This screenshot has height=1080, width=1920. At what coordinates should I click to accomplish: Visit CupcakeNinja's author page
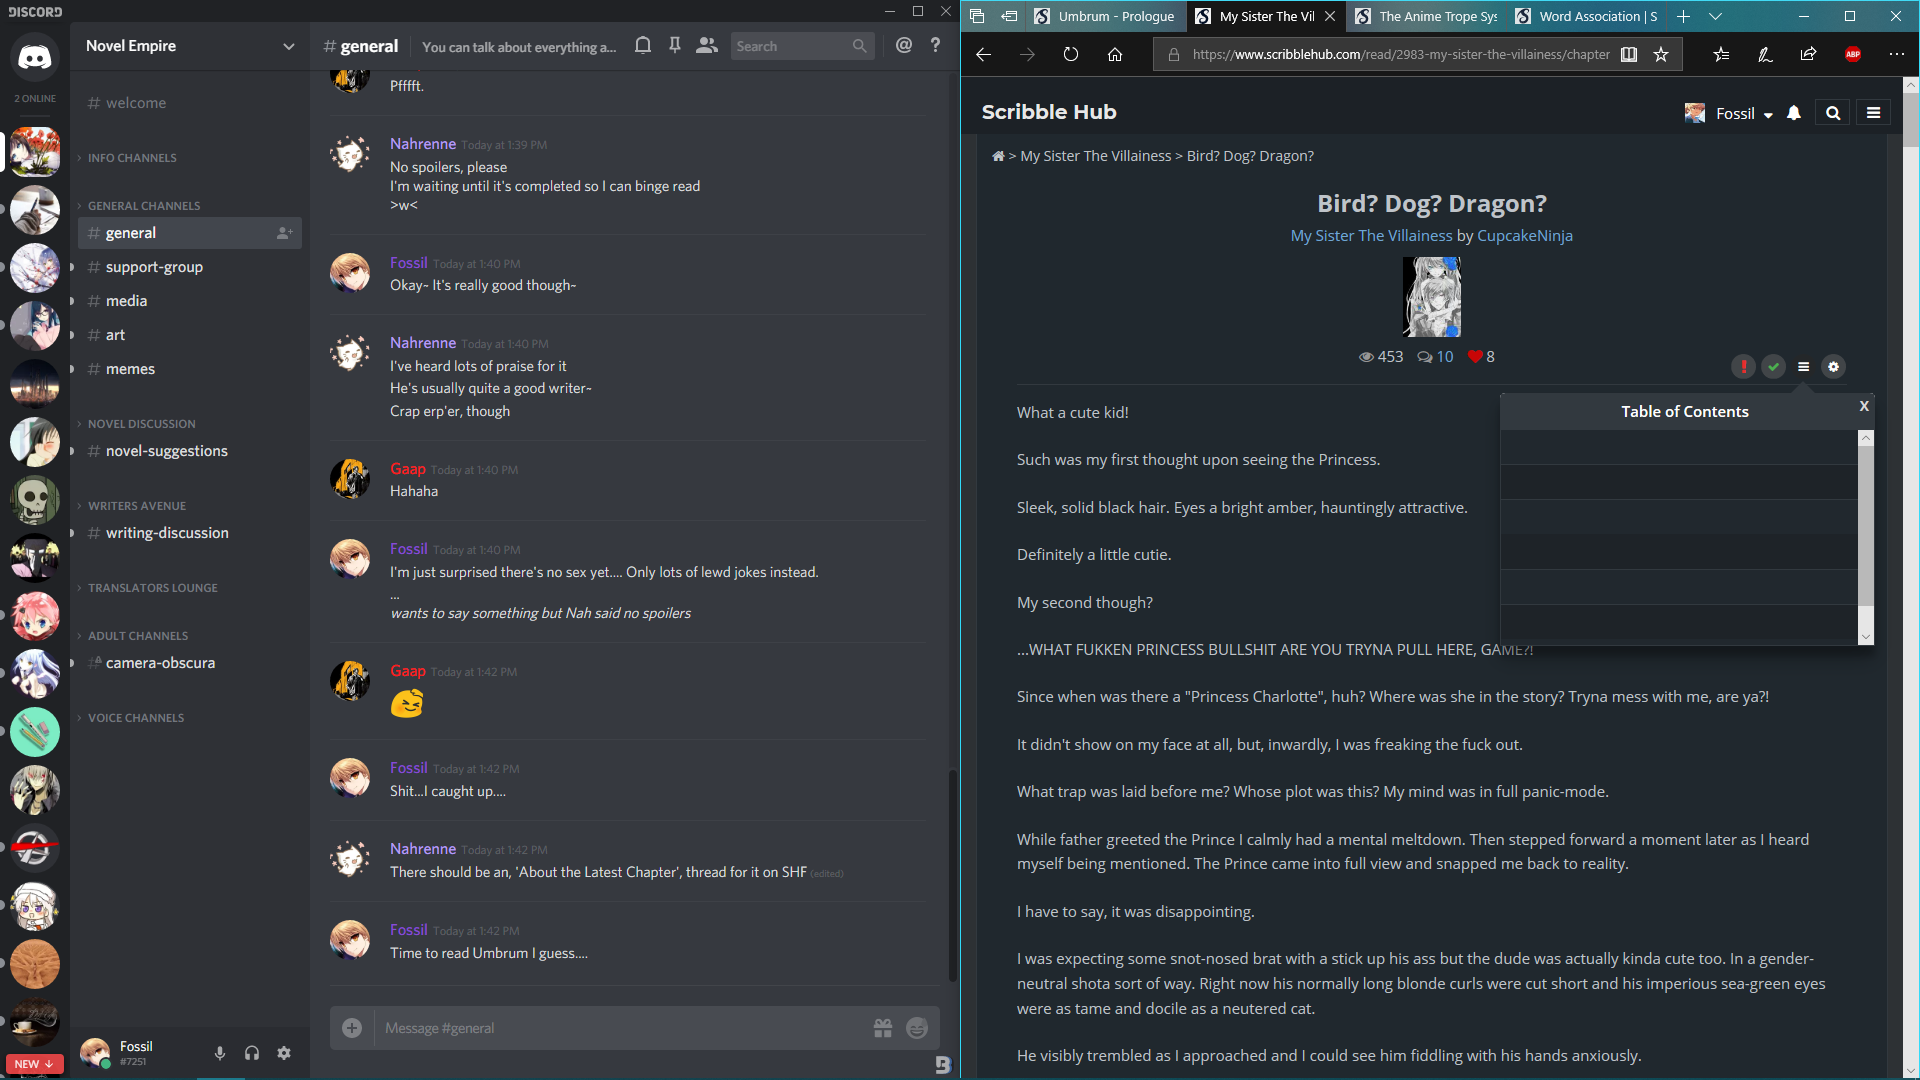pyautogui.click(x=1524, y=235)
